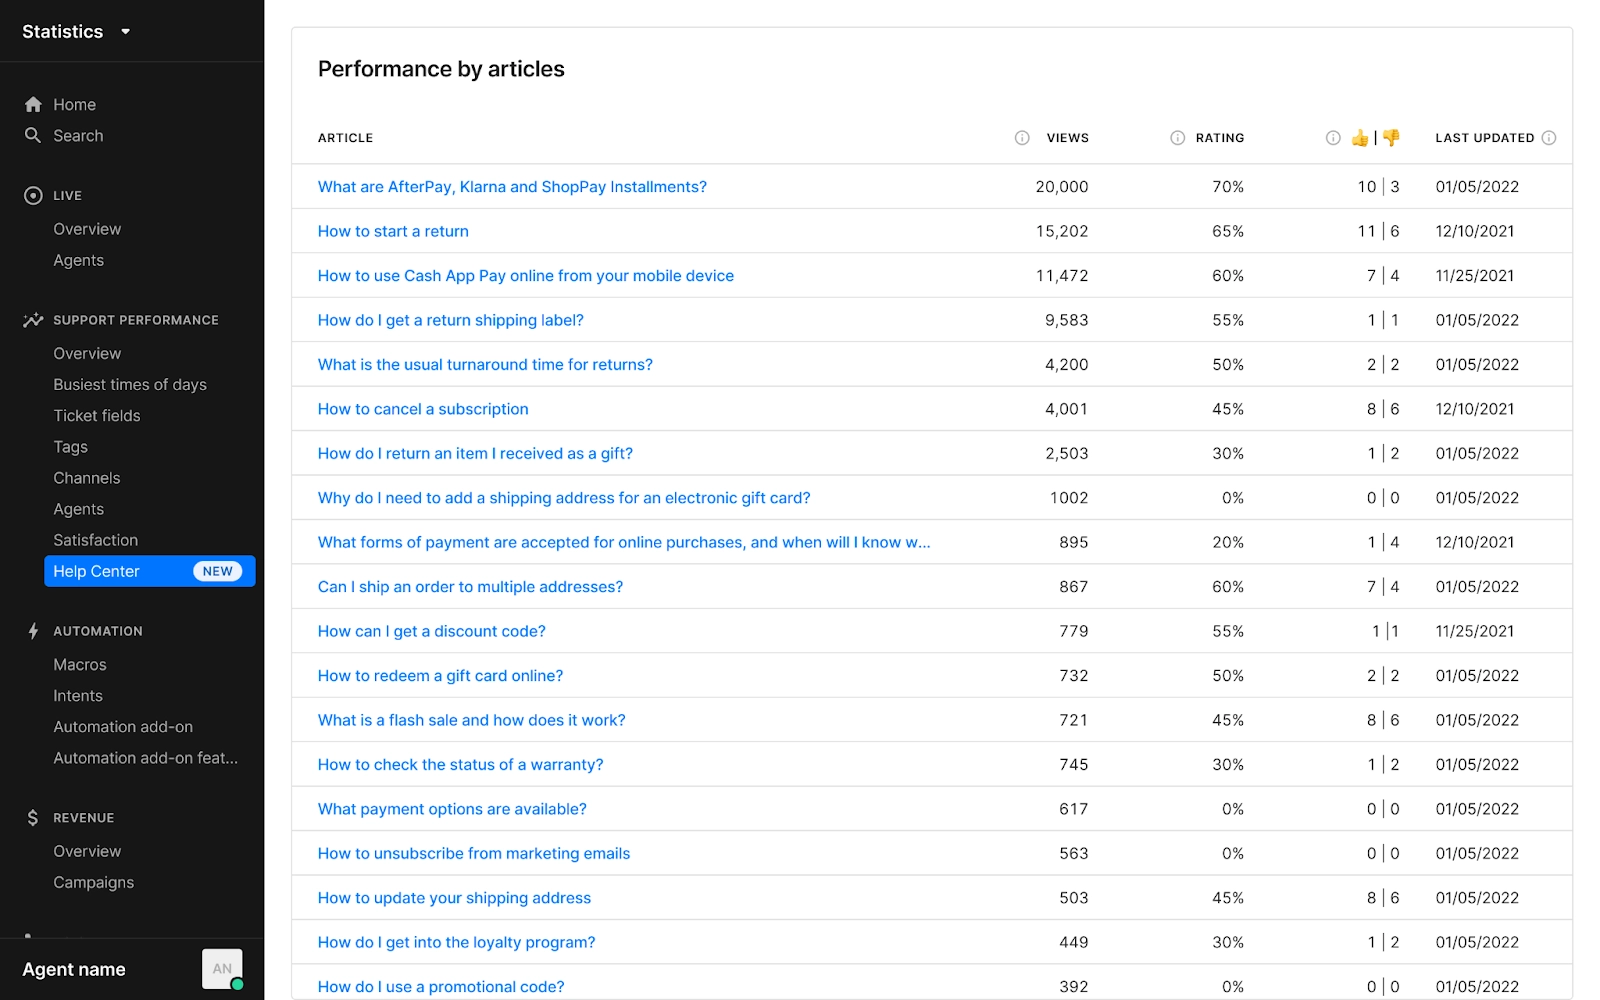1600x1000 pixels.
Task: Open Search using the magnifier icon
Action: click(x=33, y=136)
